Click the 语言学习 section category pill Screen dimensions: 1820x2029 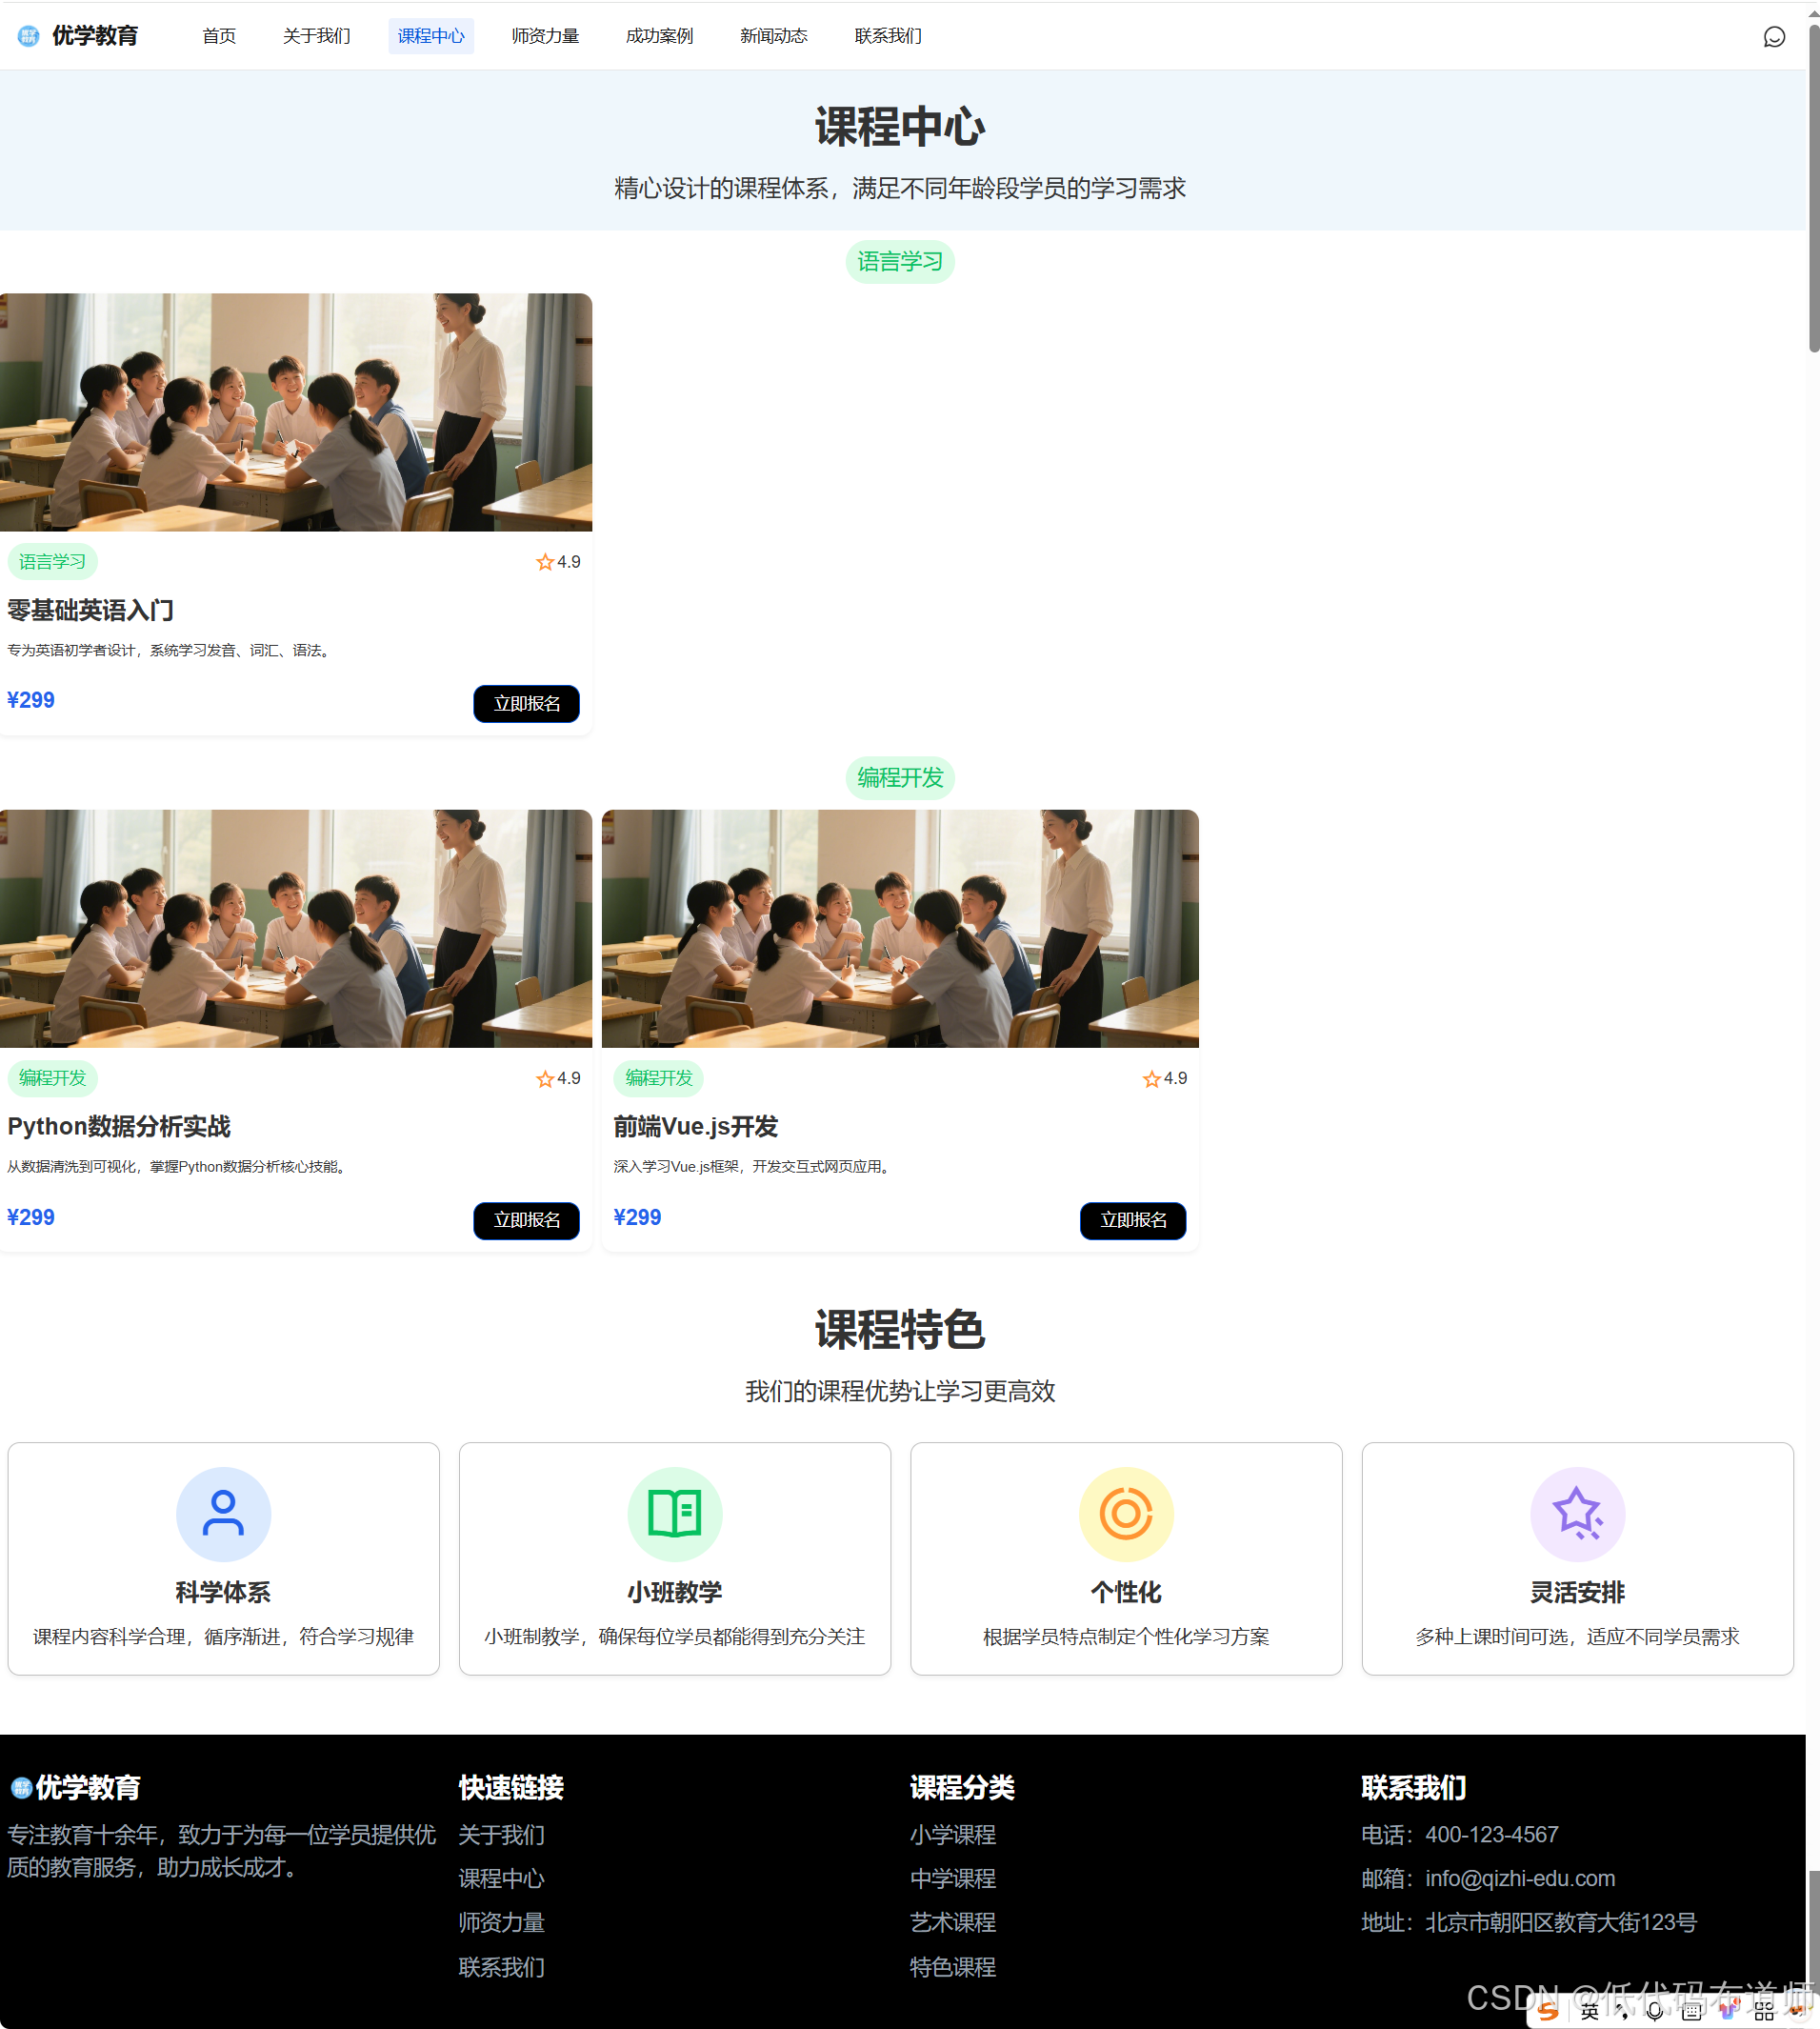point(900,262)
